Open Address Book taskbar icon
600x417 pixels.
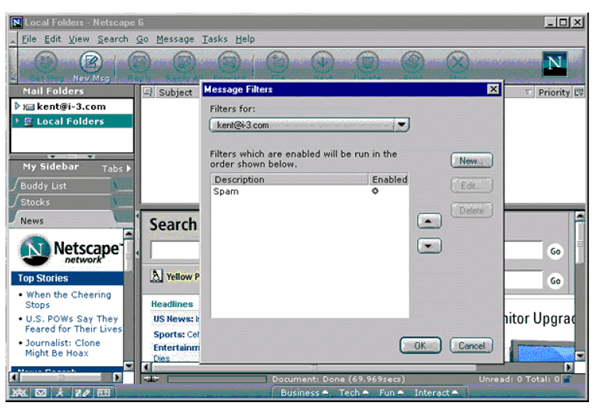tap(103, 393)
